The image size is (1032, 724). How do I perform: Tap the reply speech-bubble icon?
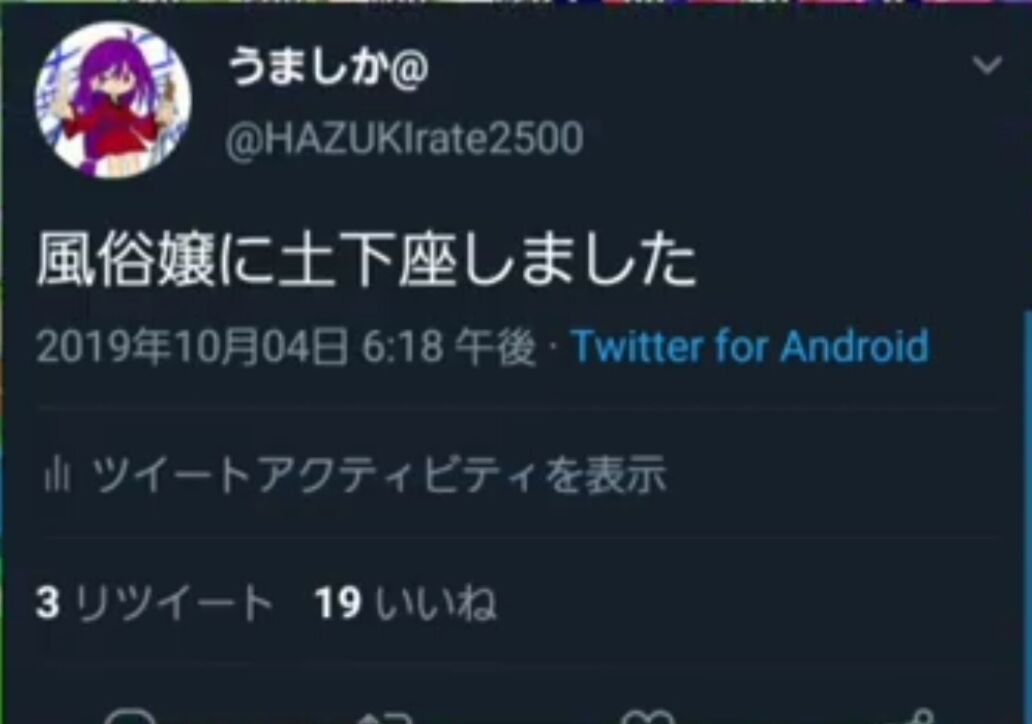pyautogui.click(x=130, y=716)
